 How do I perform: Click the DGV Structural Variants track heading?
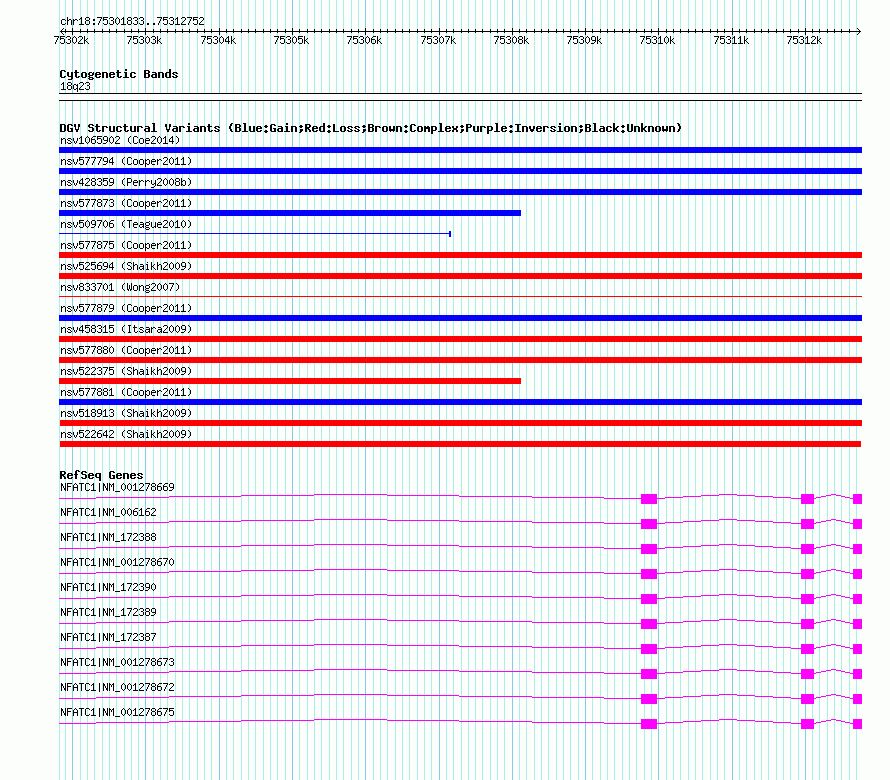point(371,128)
